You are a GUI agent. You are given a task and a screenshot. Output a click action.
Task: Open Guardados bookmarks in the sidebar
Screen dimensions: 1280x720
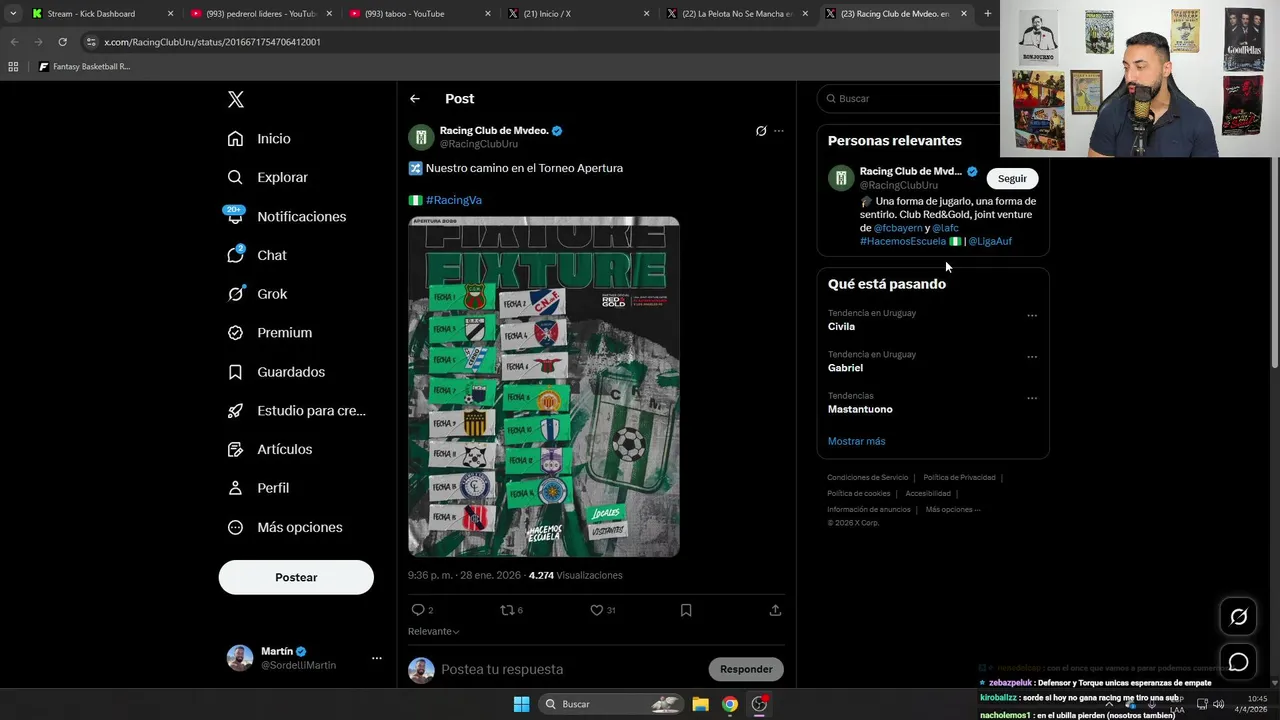click(276, 372)
